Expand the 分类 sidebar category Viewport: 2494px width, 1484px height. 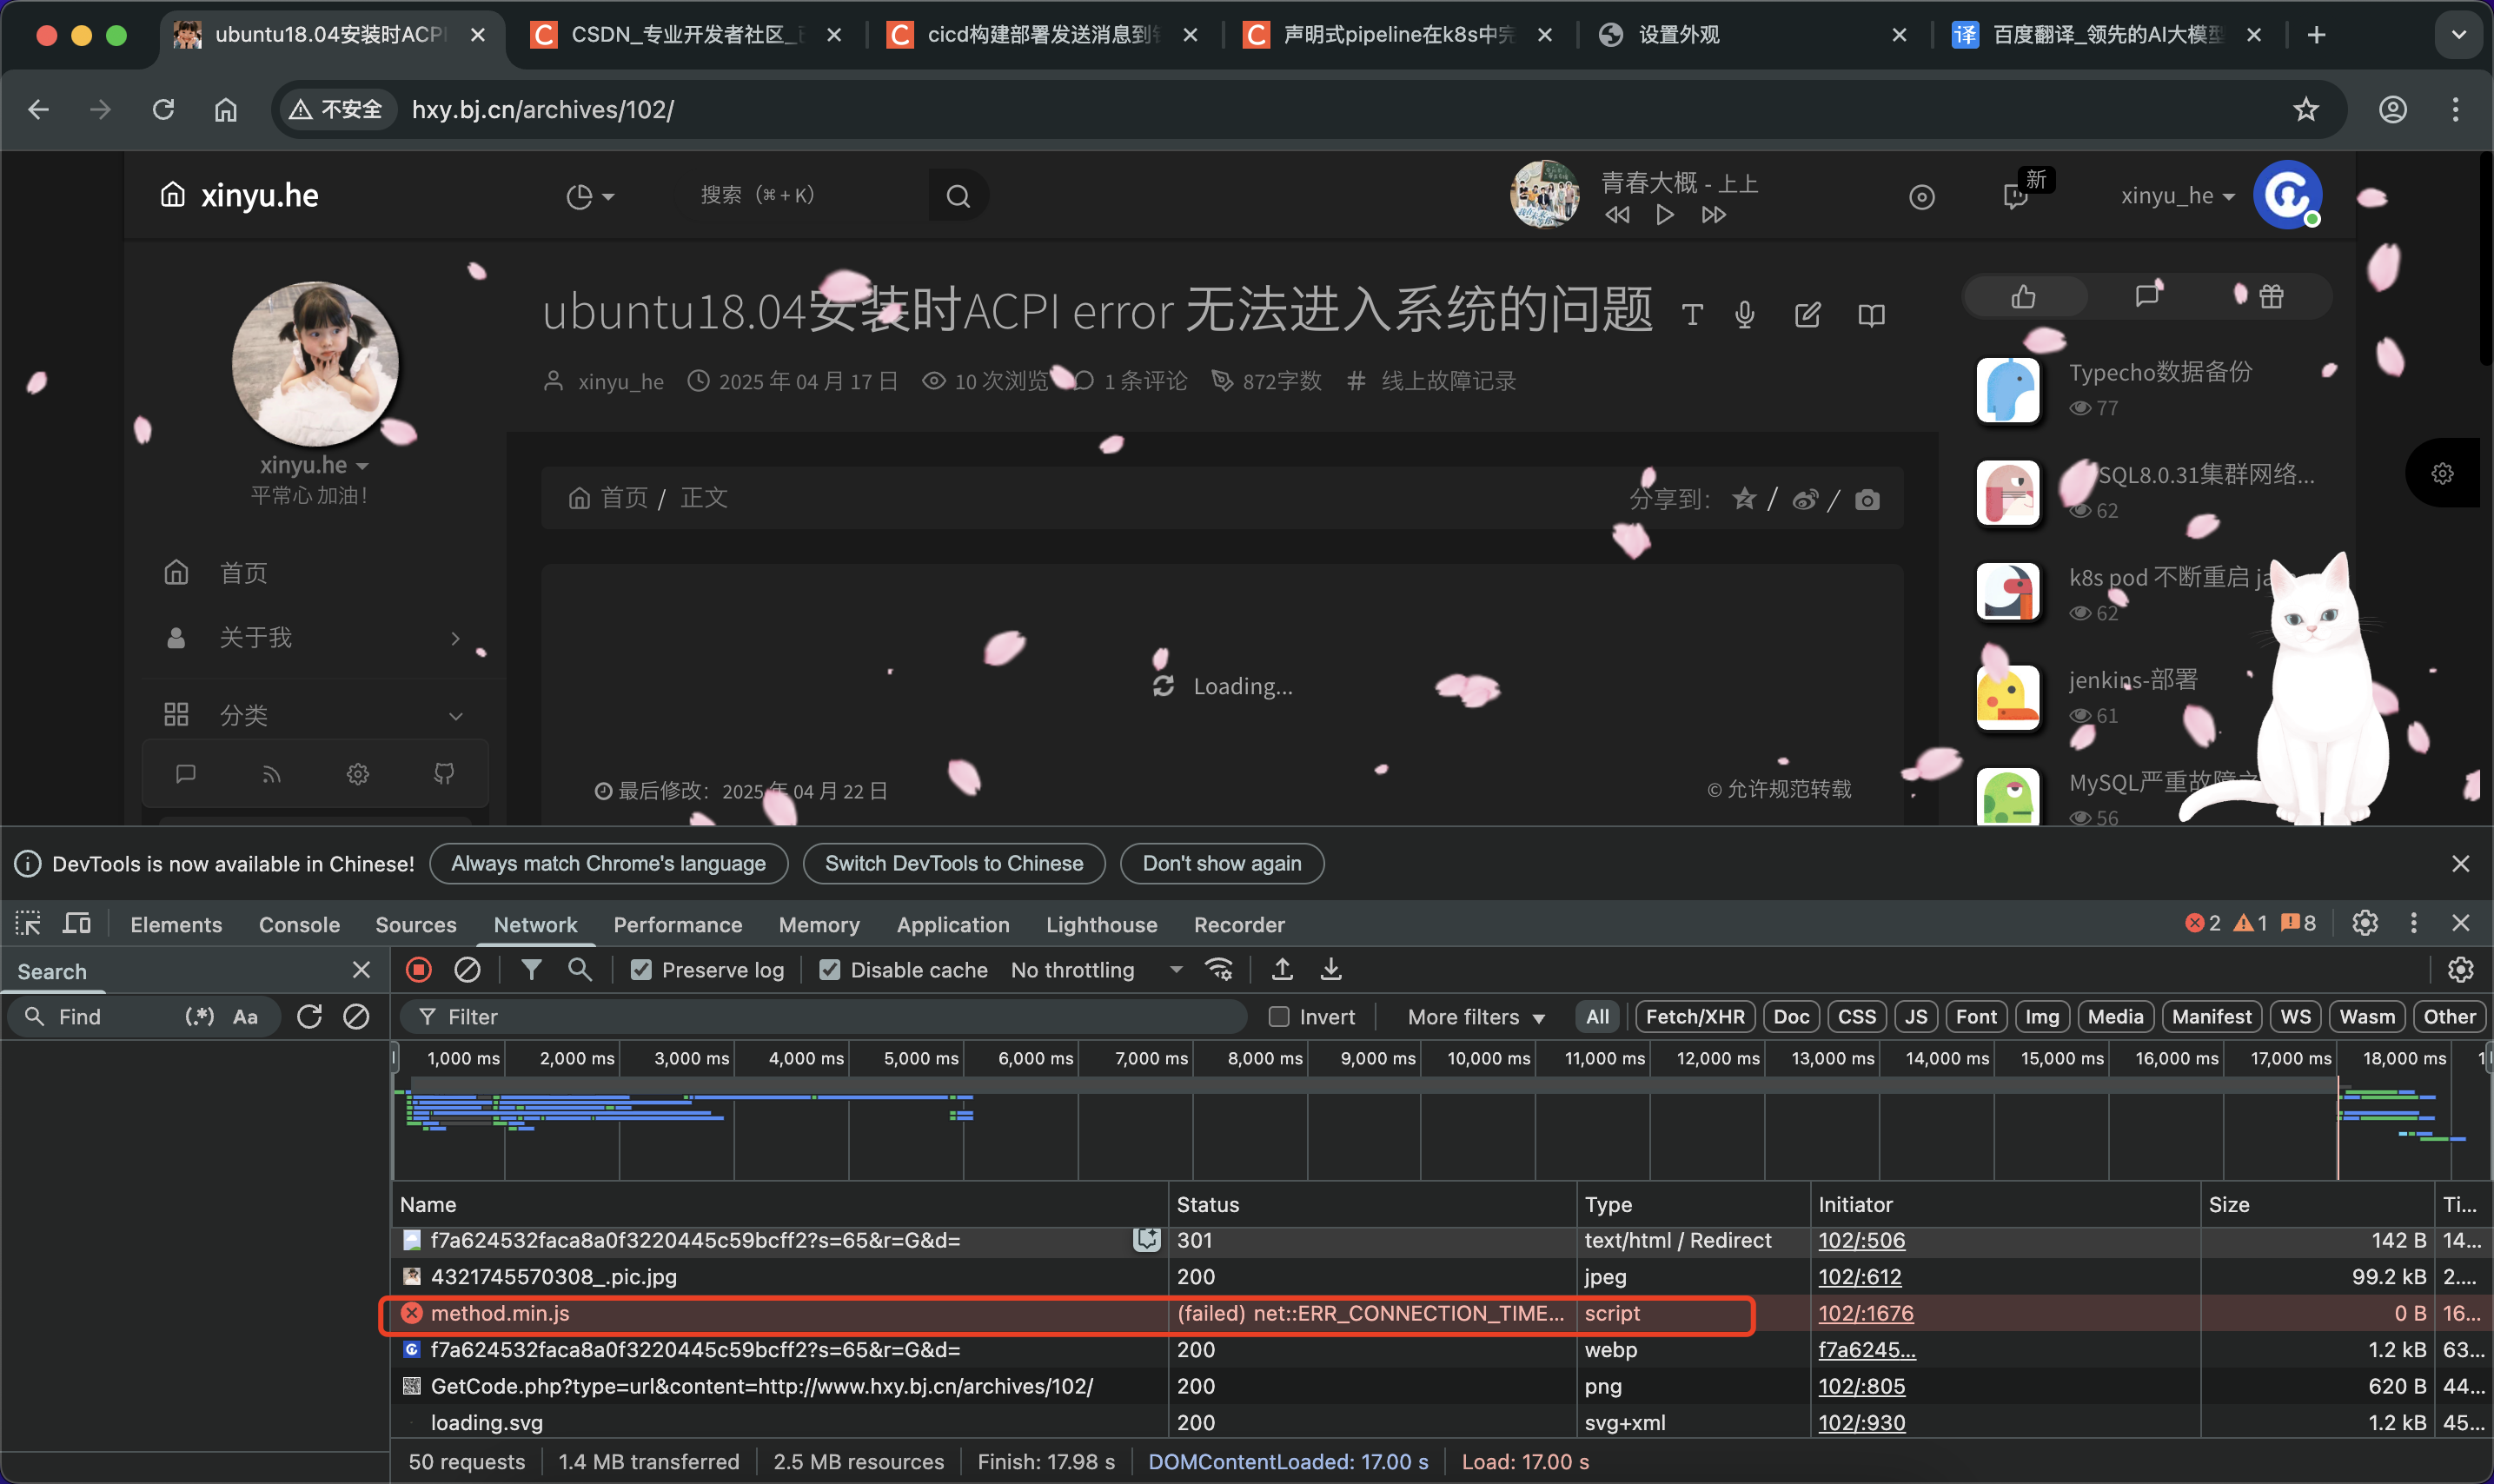coord(313,715)
